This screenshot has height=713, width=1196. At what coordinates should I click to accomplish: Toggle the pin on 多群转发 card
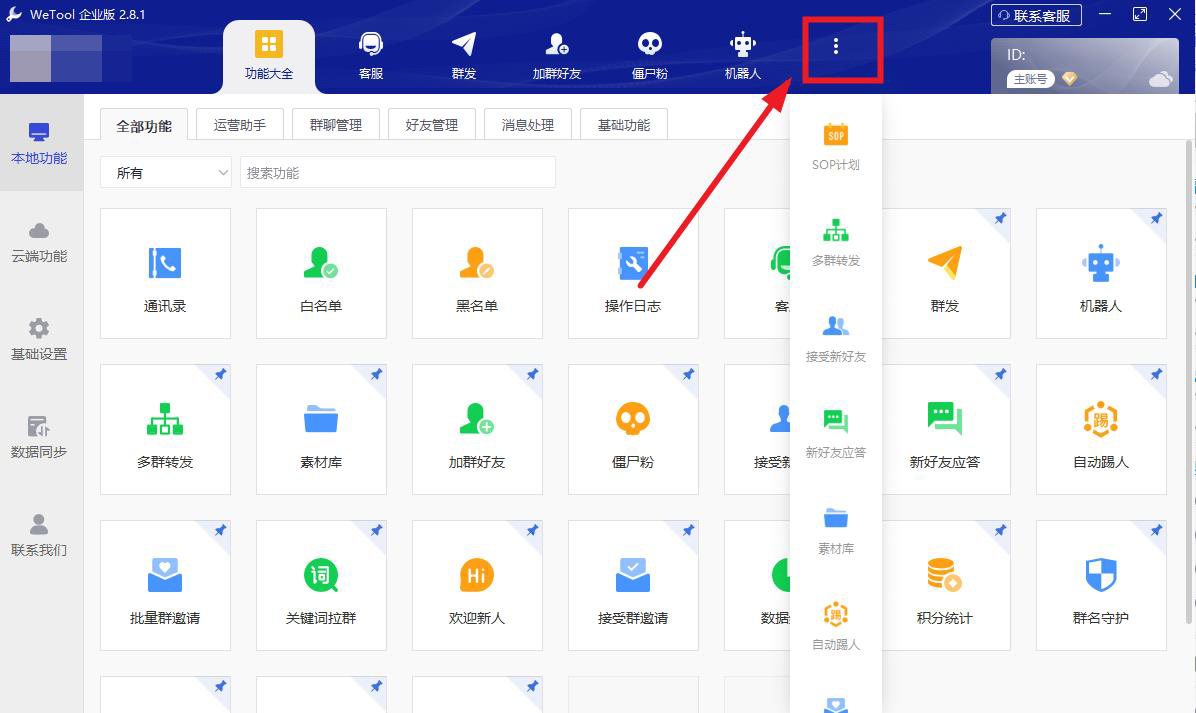point(220,374)
